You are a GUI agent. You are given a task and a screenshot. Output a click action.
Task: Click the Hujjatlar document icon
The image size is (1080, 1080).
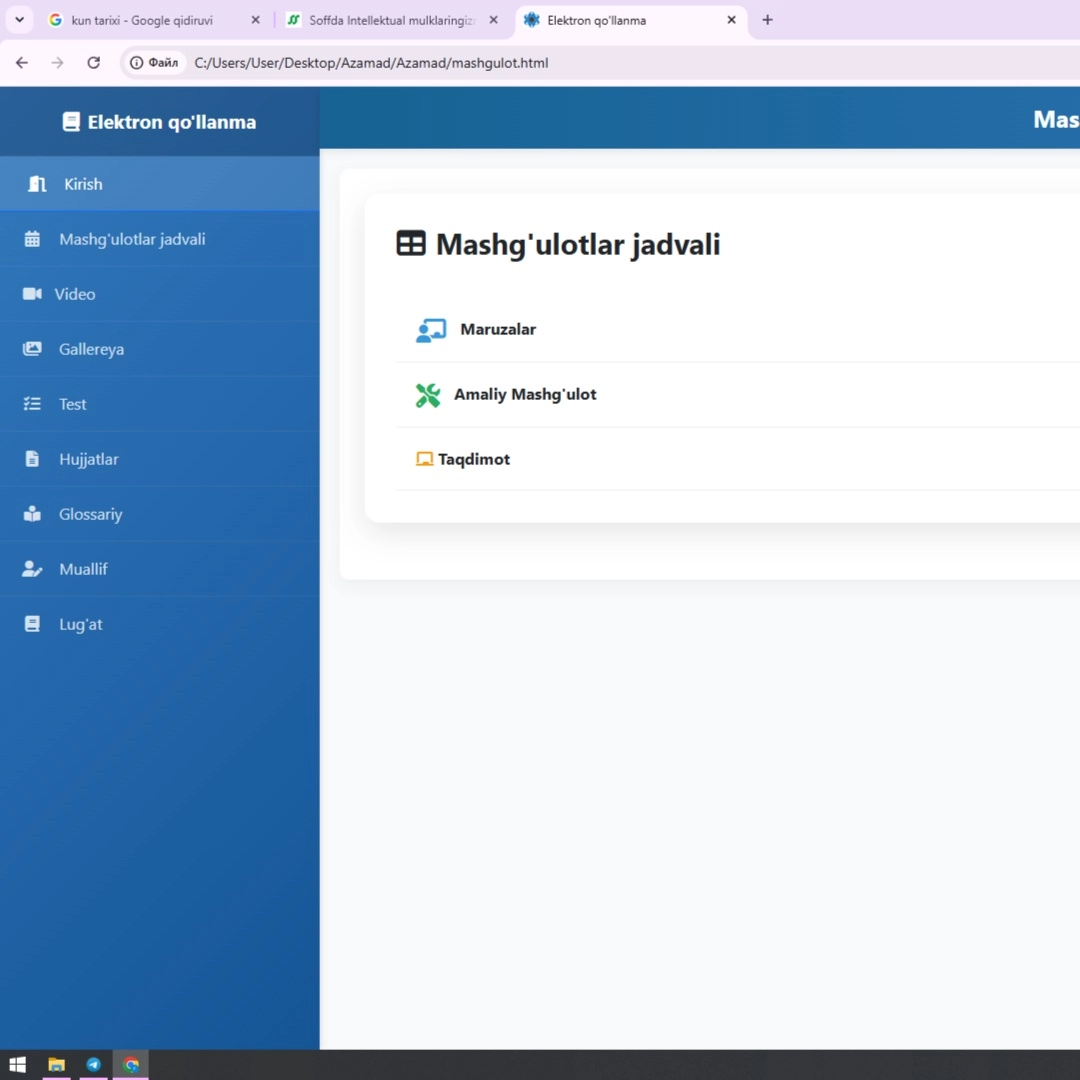pyautogui.click(x=32, y=459)
